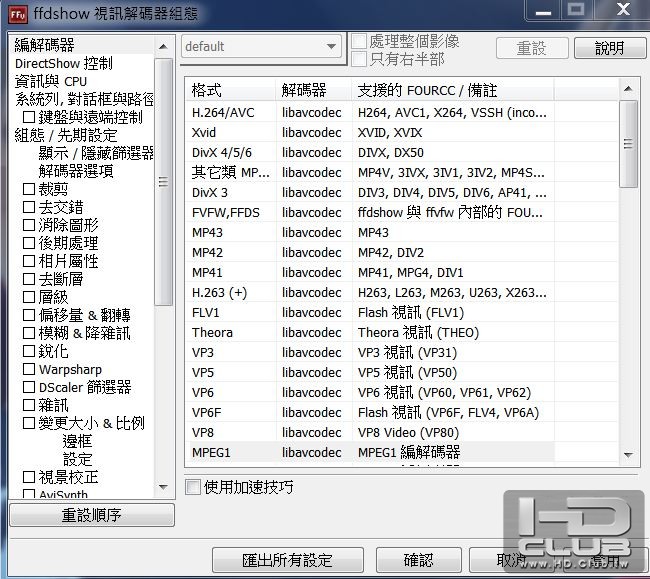Click MP41, MPG4, DIV1 FOURCC cell
The height and width of the screenshot is (579, 650).
pyautogui.click(x=410, y=273)
